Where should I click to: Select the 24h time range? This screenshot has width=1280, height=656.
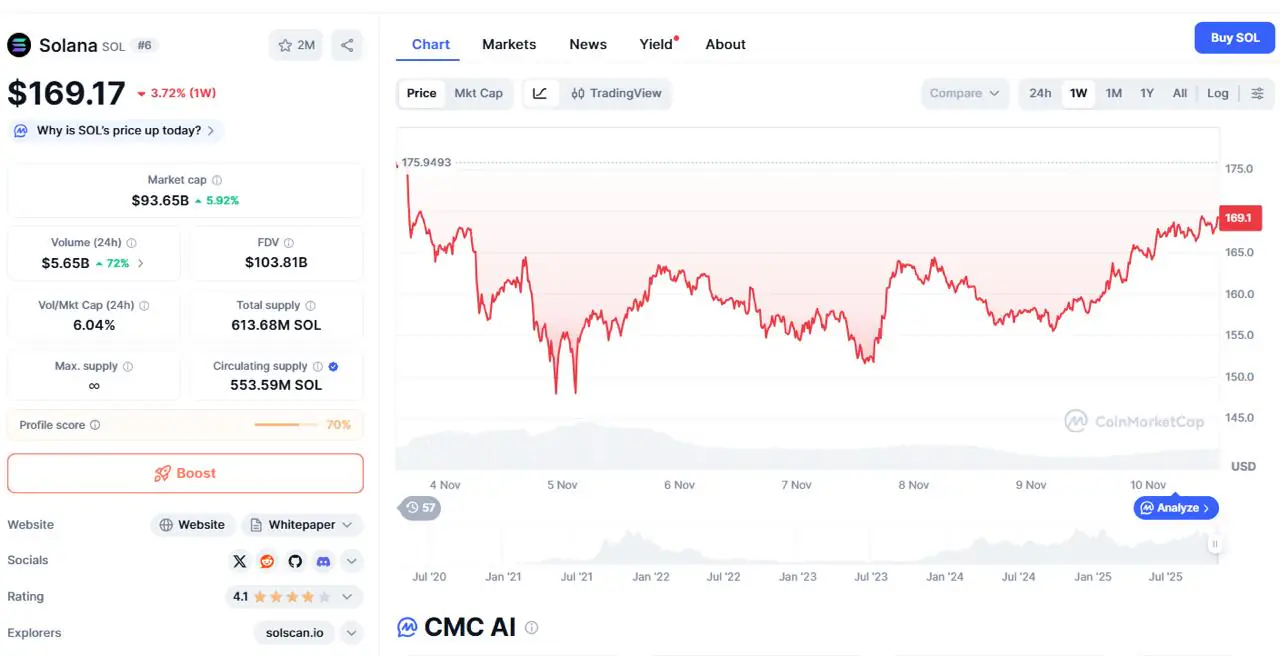pos(1040,93)
